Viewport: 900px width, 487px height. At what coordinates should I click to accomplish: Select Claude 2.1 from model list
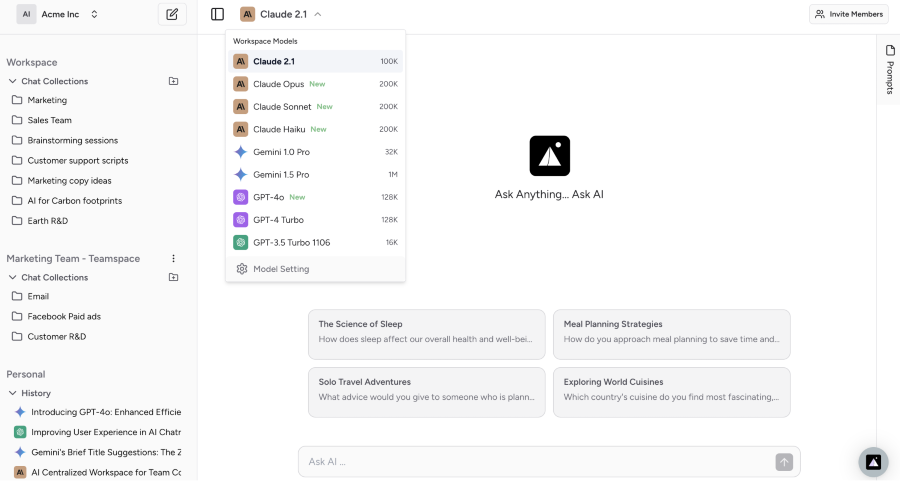click(x=315, y=61)
